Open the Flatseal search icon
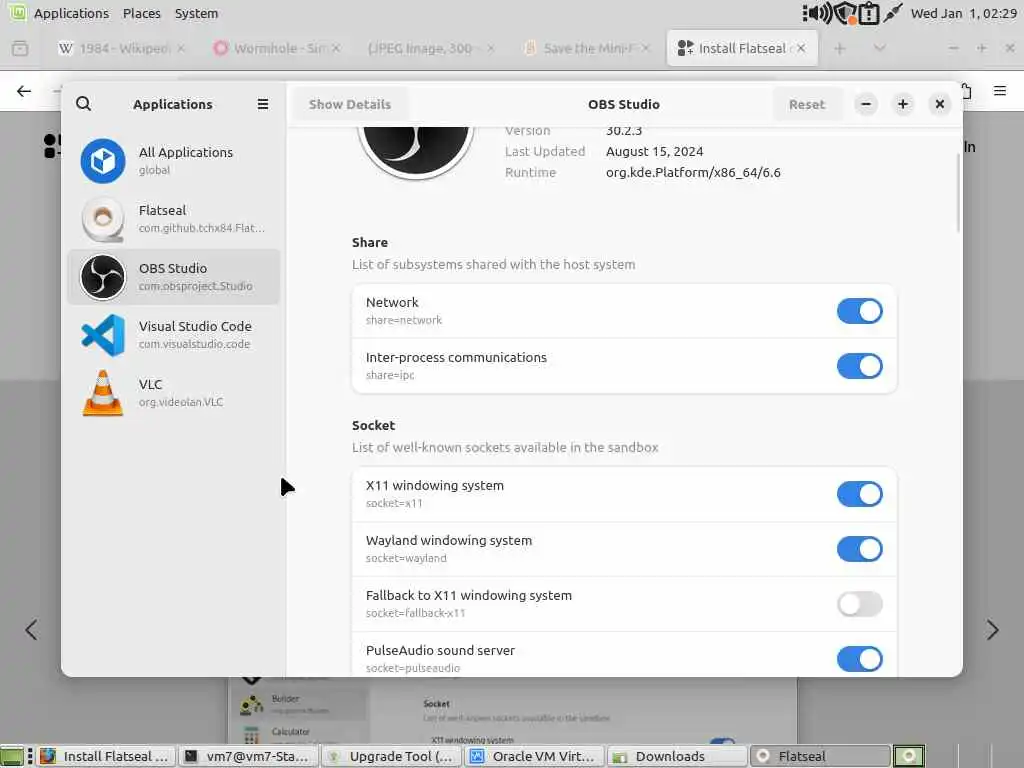The height and width of the screenshot is (768, 1024). pos(84,104)
